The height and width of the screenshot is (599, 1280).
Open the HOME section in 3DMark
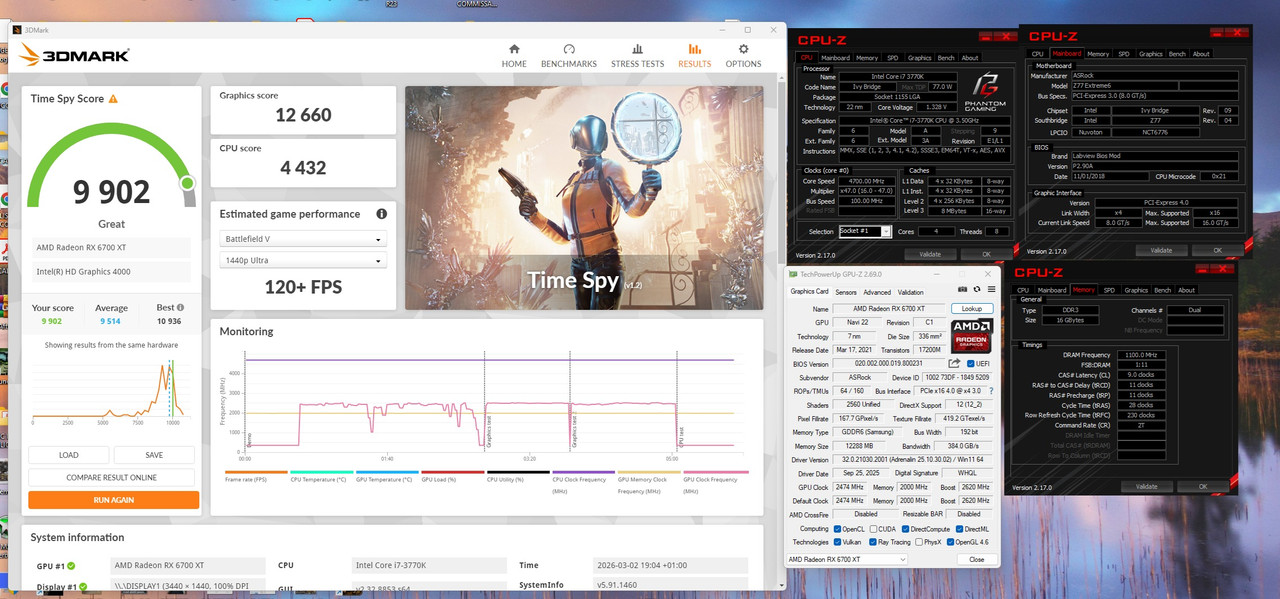(514, 56)
